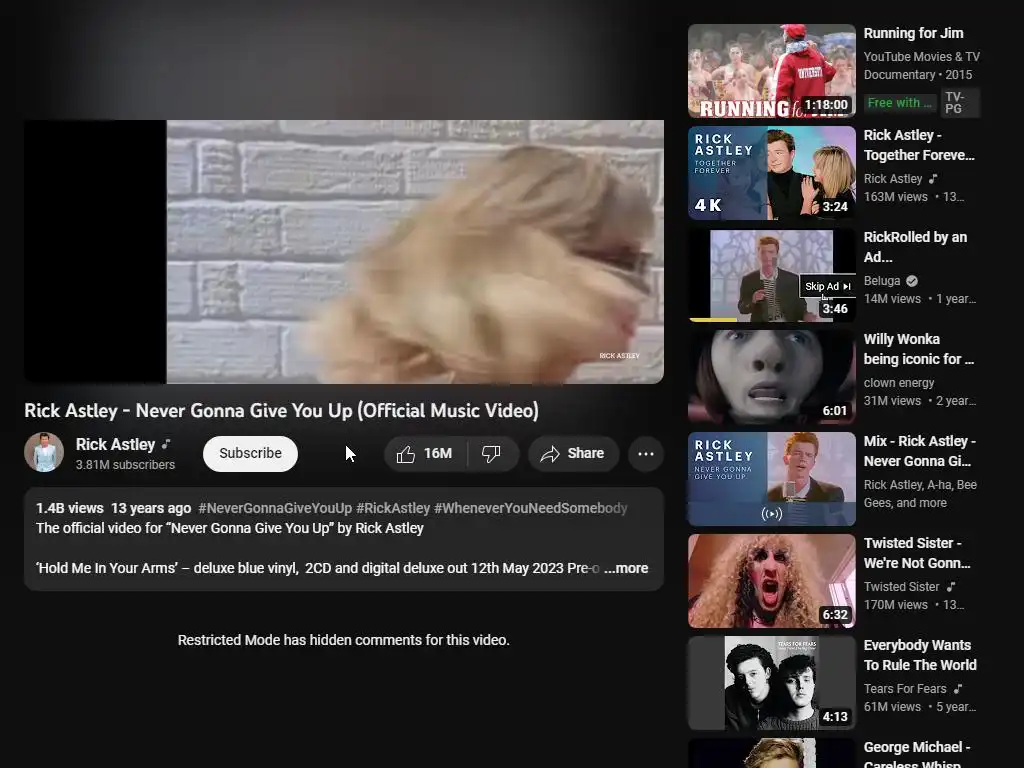Click the 61M views text
This screenshot has height=768, width=1024.
point(892,707)
